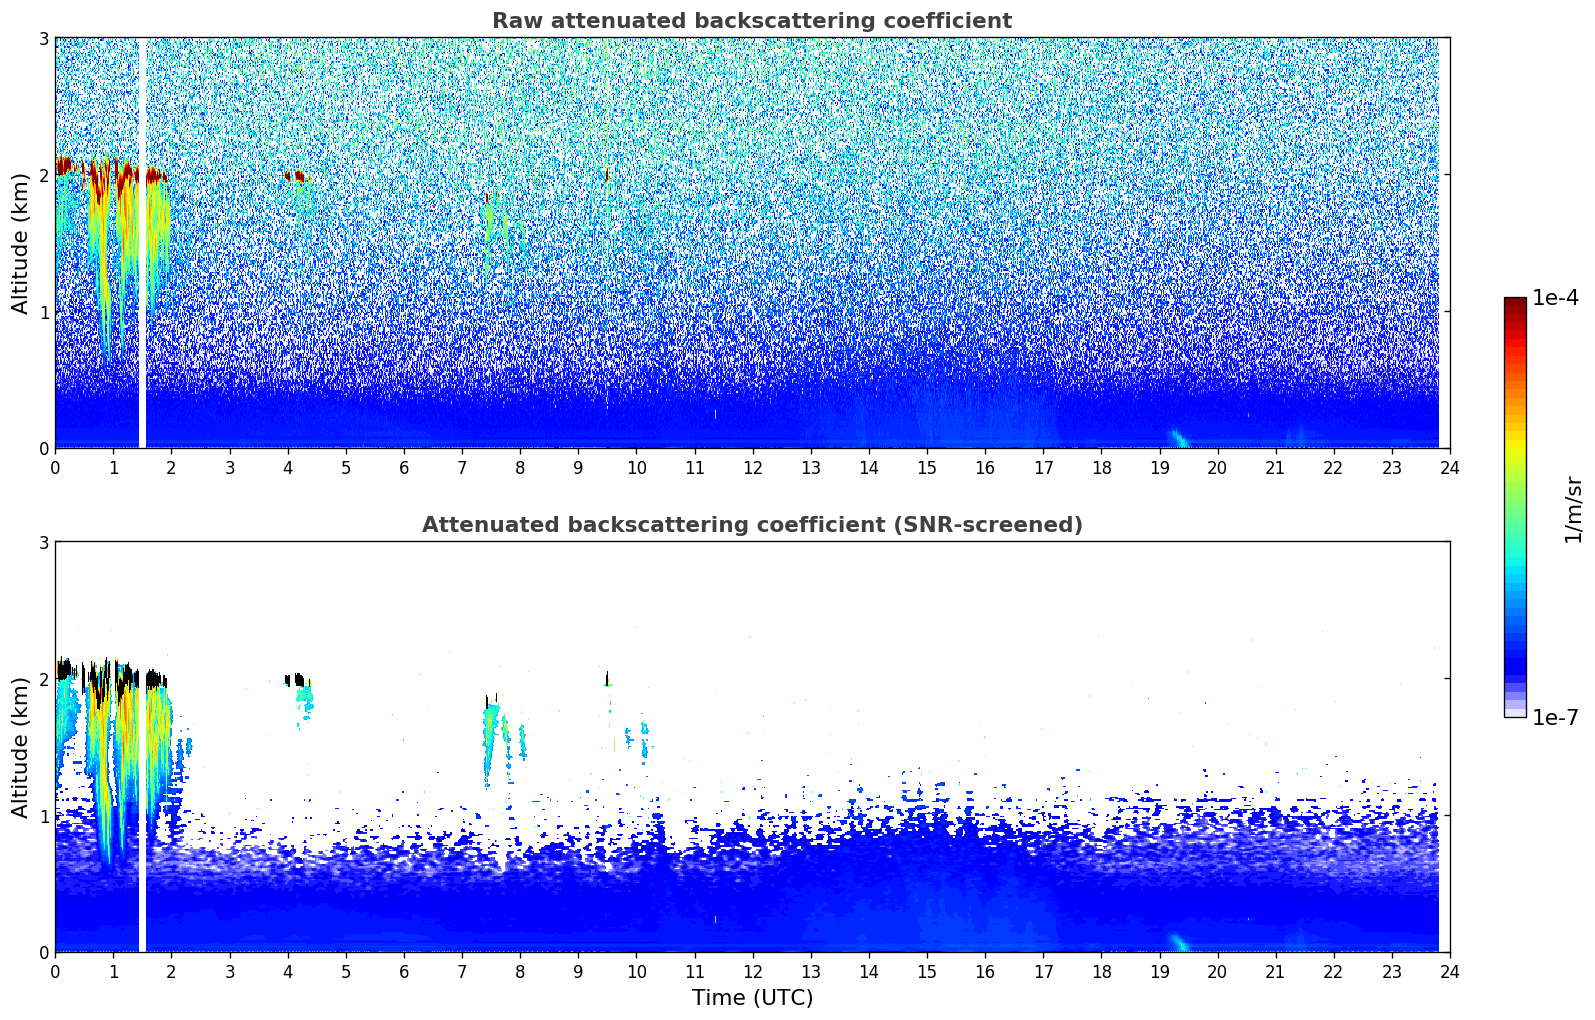1595x1020 pixels.
Task: Click the '1' altitude tick on bottom plot
Action: click(x=44, y=816)
